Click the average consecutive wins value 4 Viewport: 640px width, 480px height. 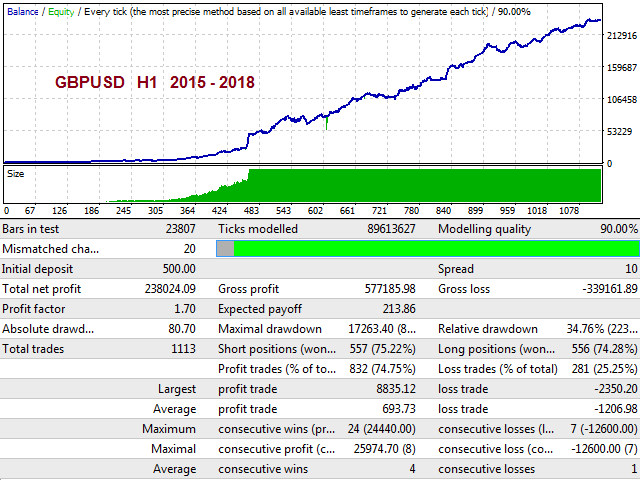(x=412, y=469)
